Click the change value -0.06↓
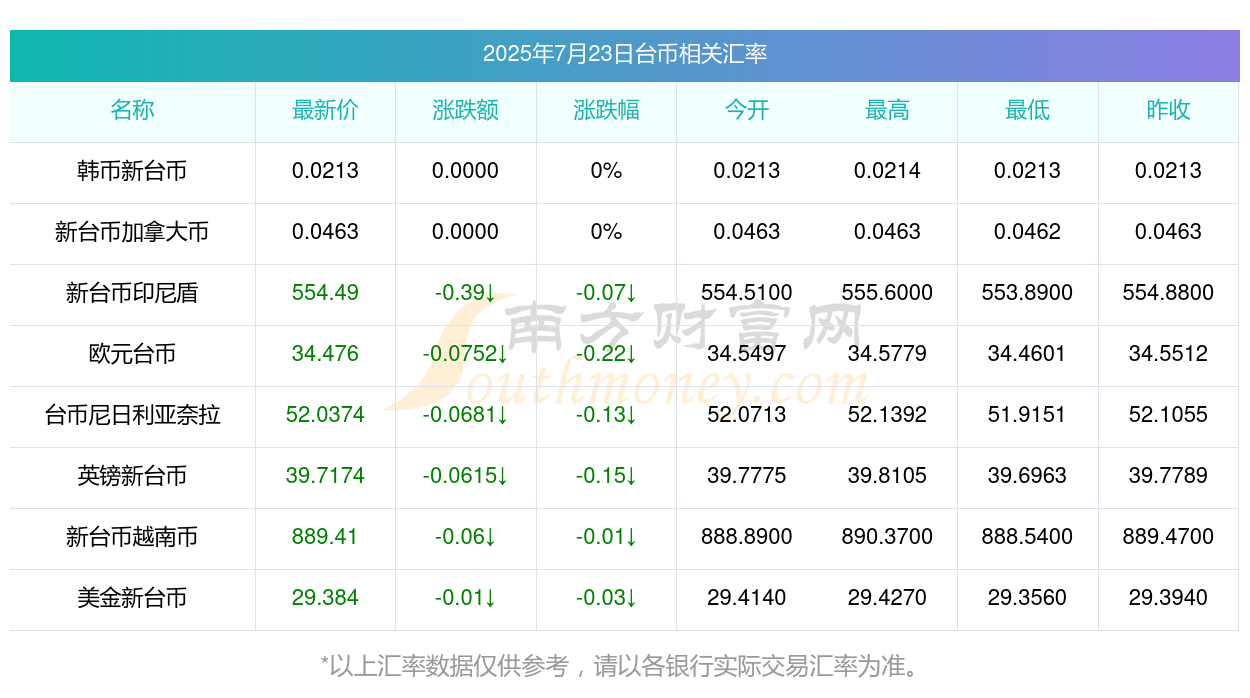 (465, 537)
